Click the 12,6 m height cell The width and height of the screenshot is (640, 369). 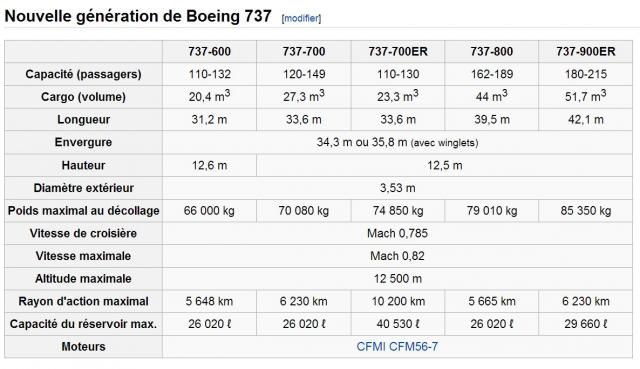(209, 165)
